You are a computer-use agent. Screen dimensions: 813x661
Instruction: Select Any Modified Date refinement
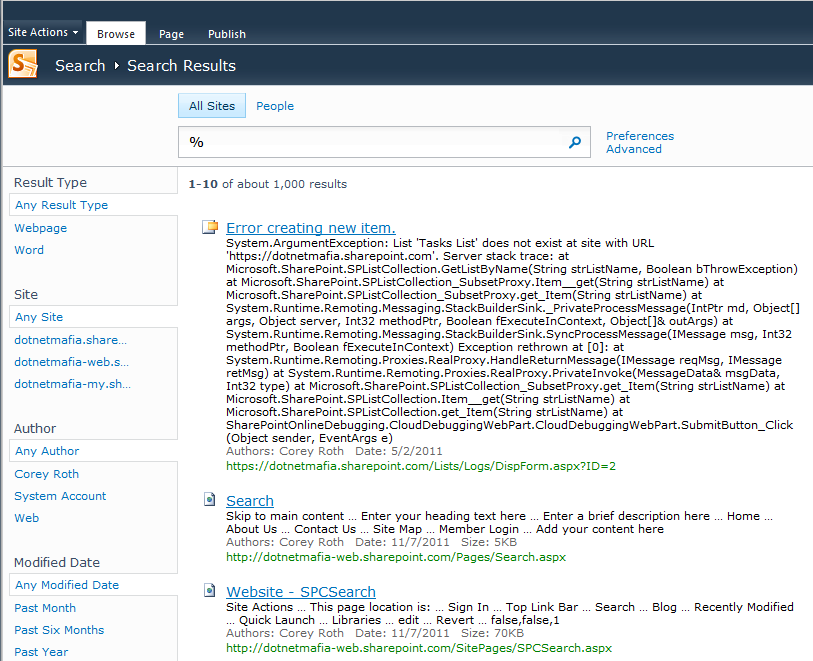(x=67, y=585)
